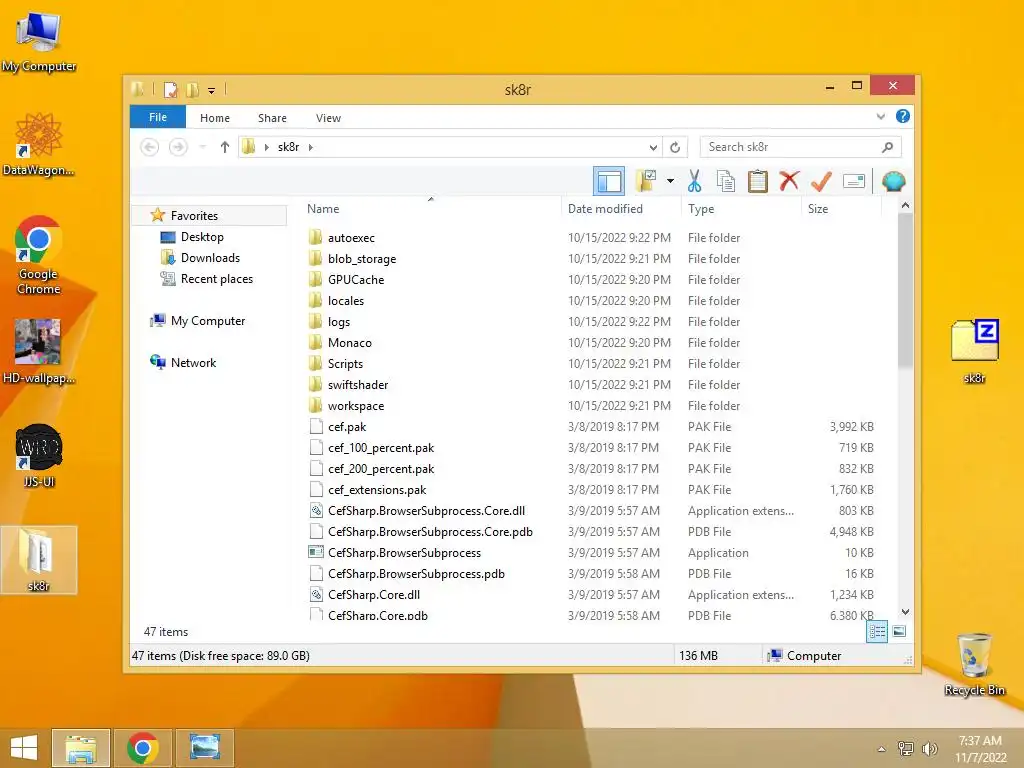Go up one folder level
The height and width of the screenshot is (768, 1024).
tap(225, 147)
